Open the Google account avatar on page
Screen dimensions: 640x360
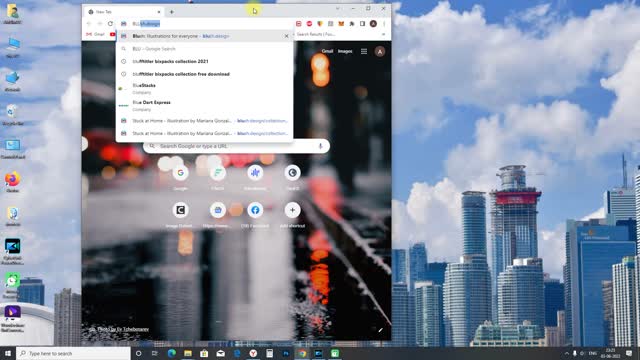coord(380,51)
